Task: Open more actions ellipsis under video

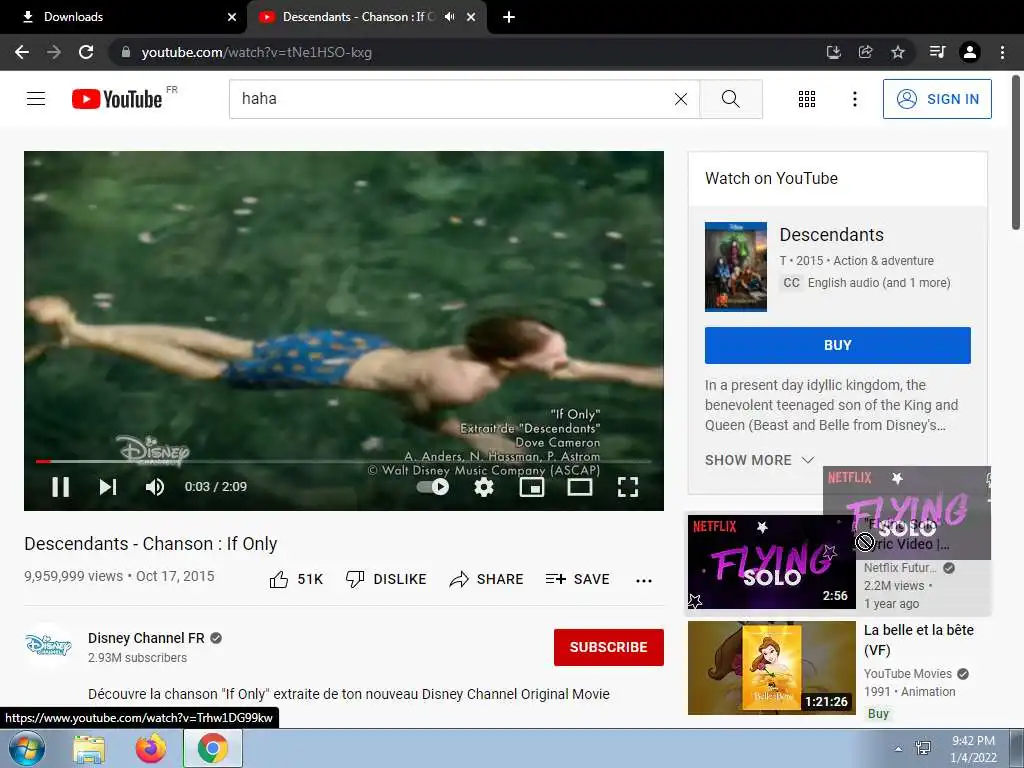Action: coord(644,581)
